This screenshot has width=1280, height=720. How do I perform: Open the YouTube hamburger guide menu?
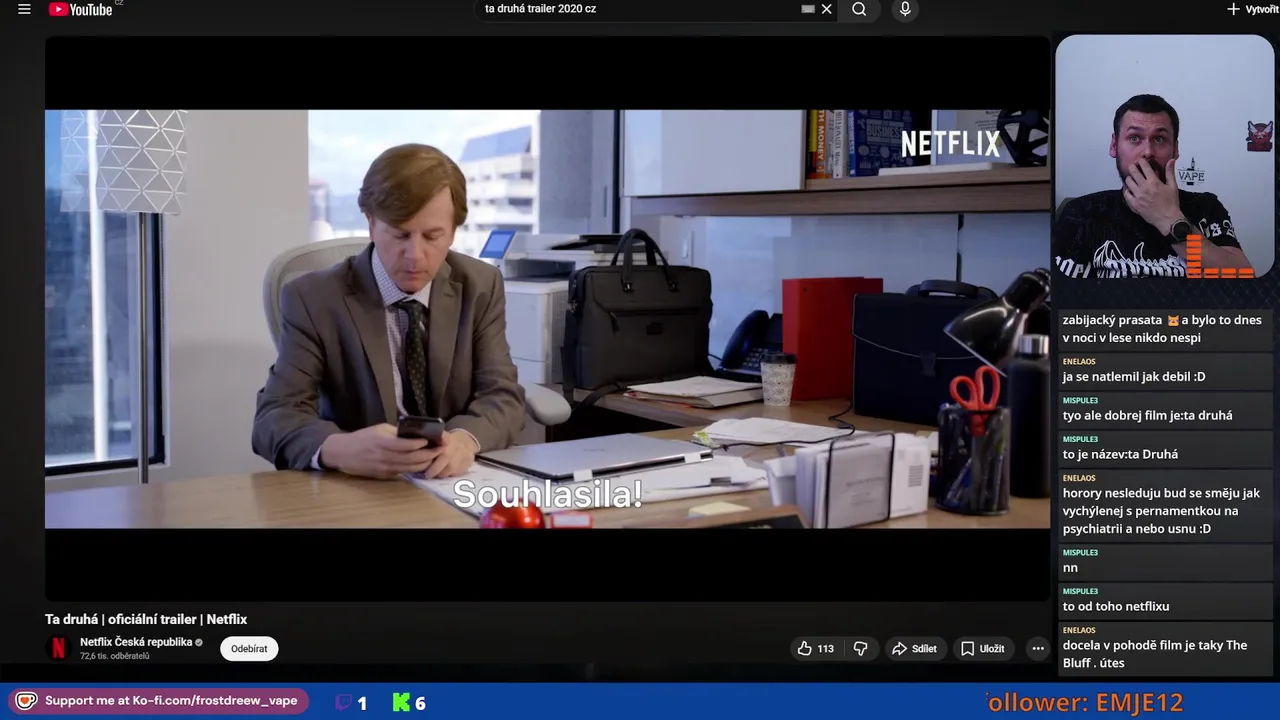(24, 9)
